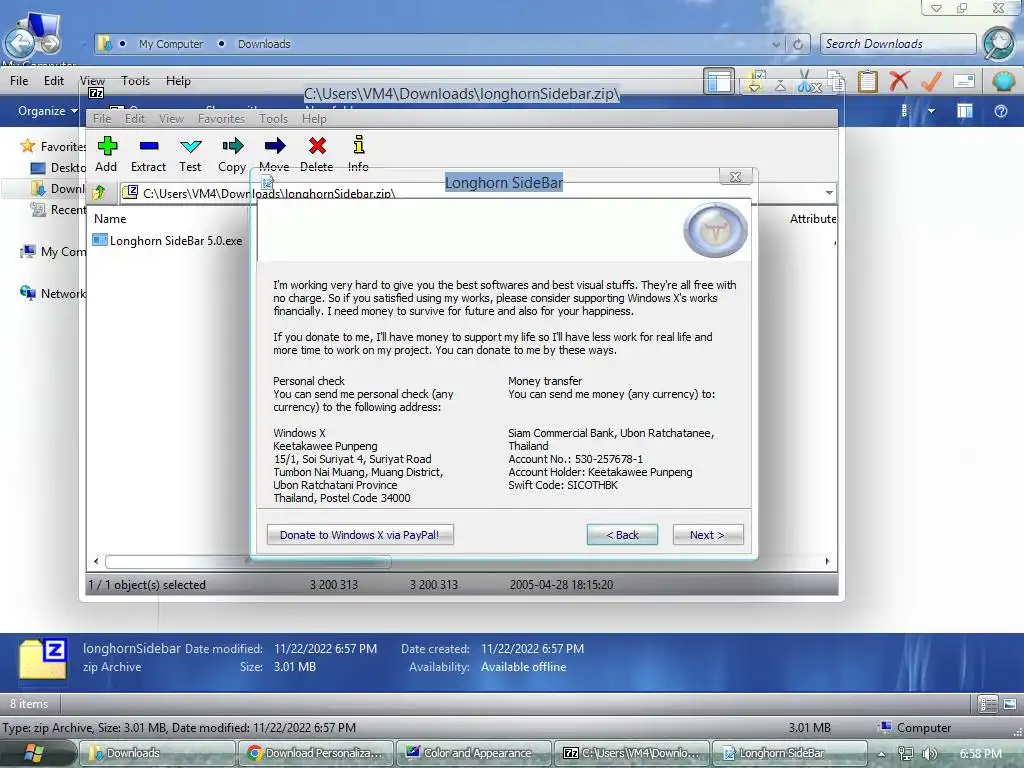
Task: Select Longhorn SideBar 5.0.exe in archive list
Action: (168, 240)
